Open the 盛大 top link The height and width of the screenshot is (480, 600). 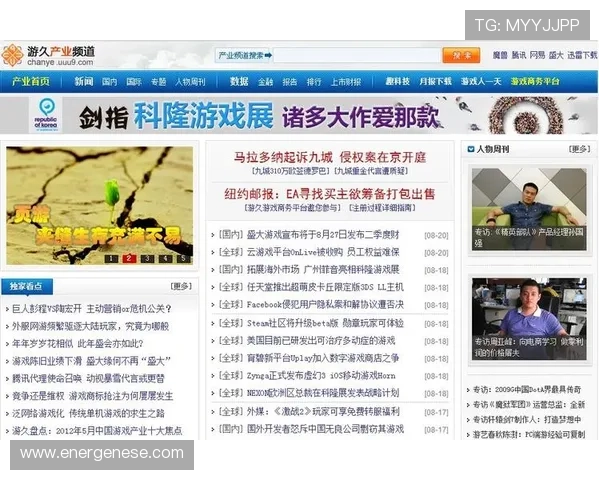coord(556,56)
